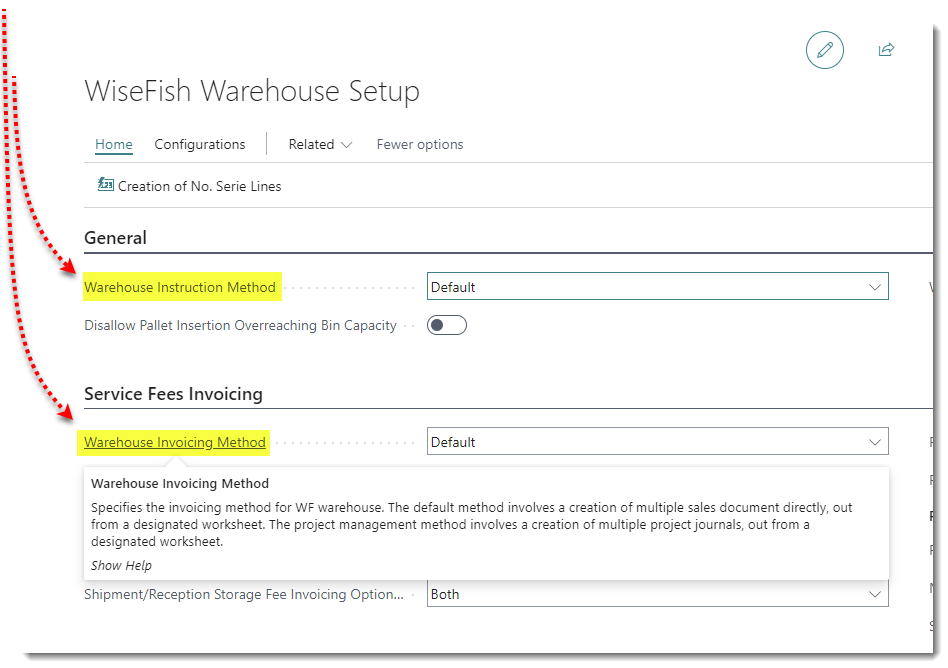Click the bold Warehouse Invoicing Method tooltip title

[x=180, y=484]
